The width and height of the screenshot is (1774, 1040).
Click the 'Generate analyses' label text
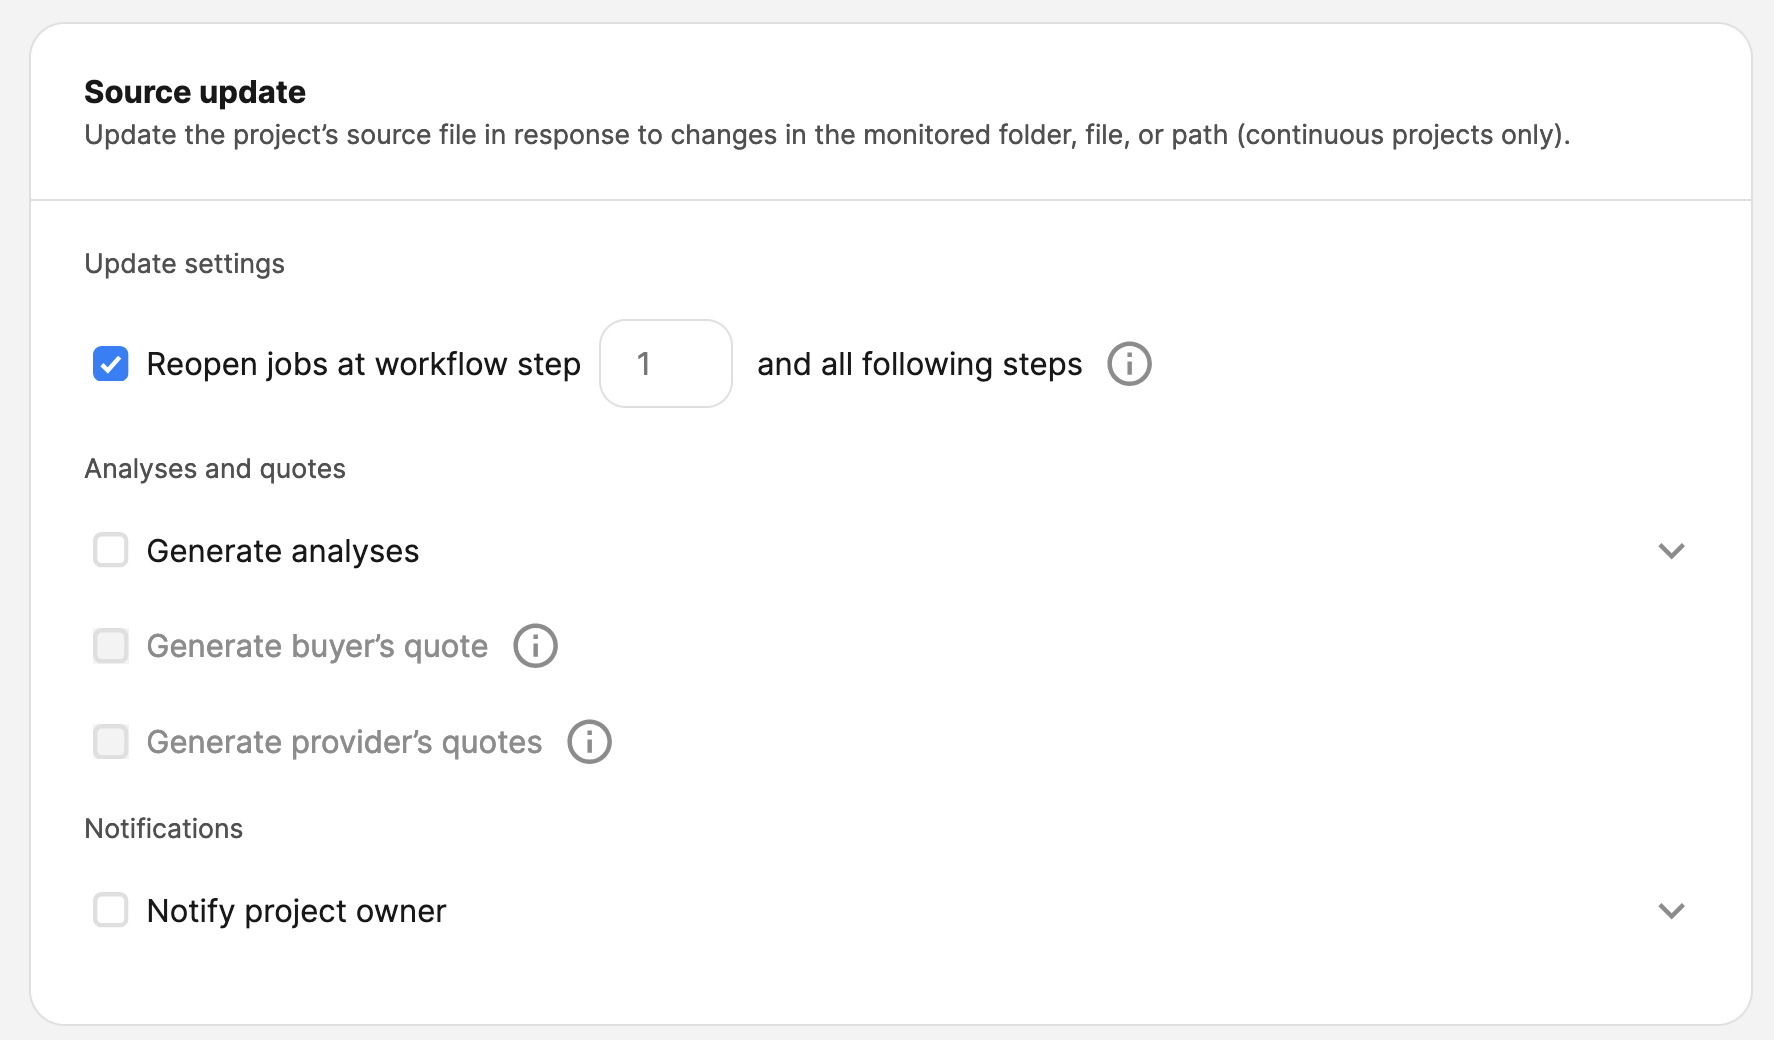tap(283, 551)
